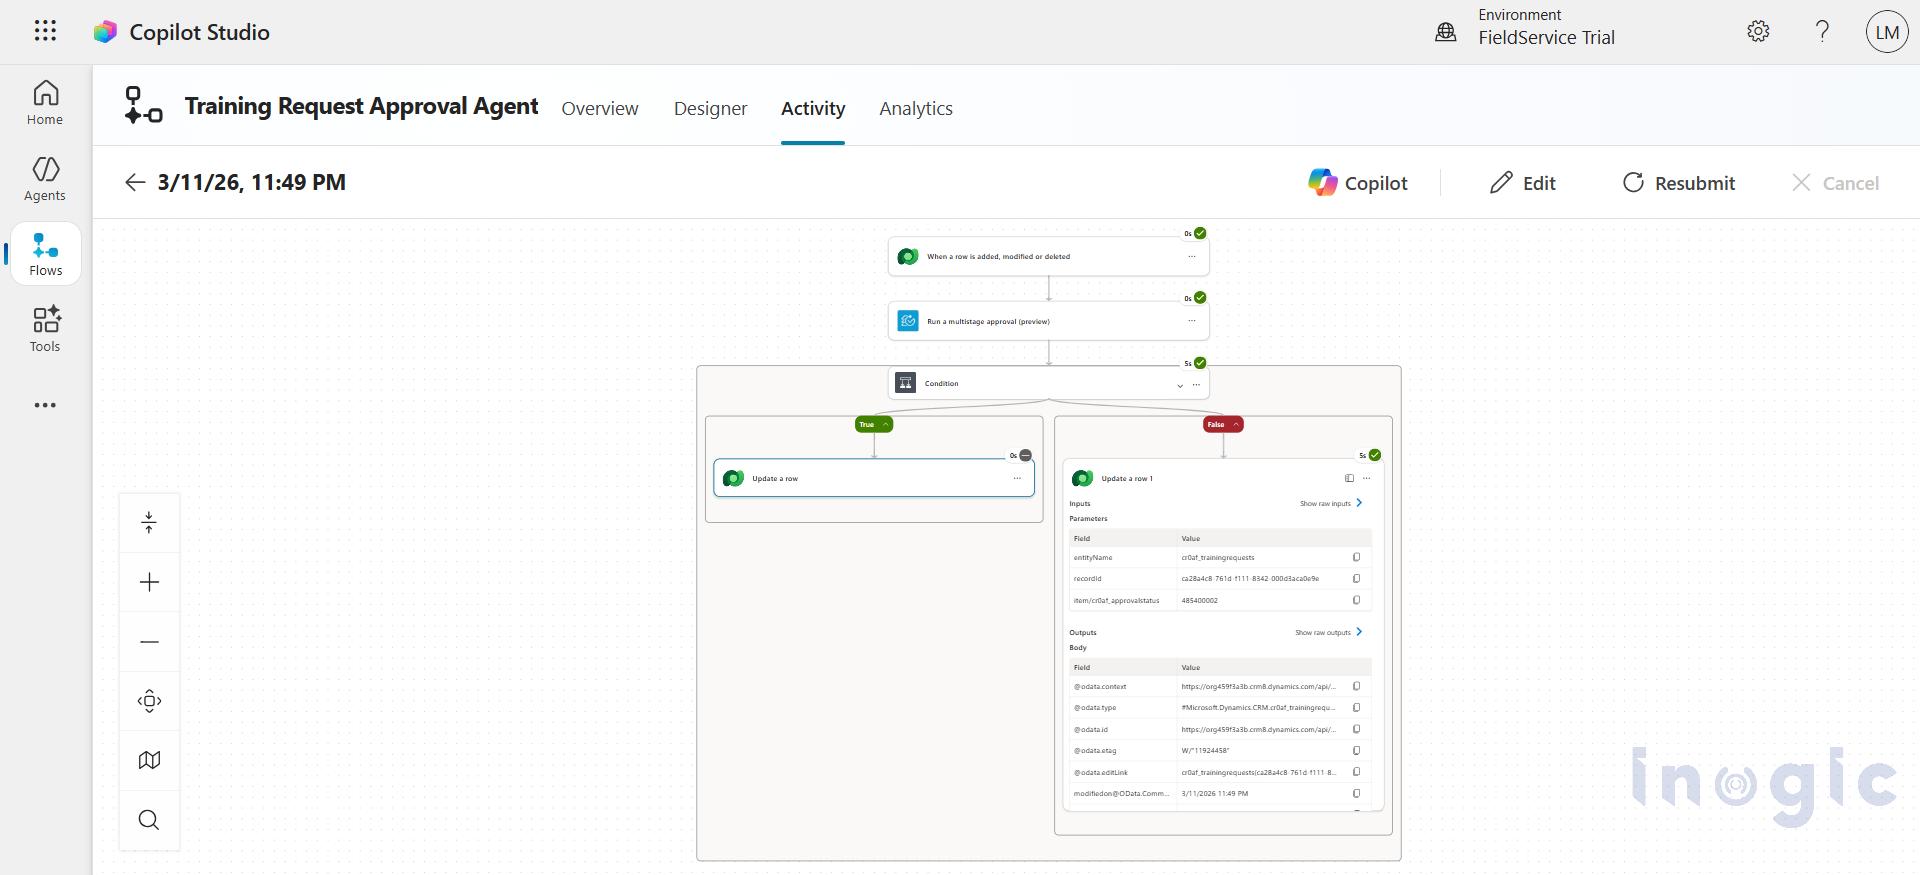This screenshot has height=875, width=1920.
Task: Toggle the minimap
Action: (x=149, y=760)
